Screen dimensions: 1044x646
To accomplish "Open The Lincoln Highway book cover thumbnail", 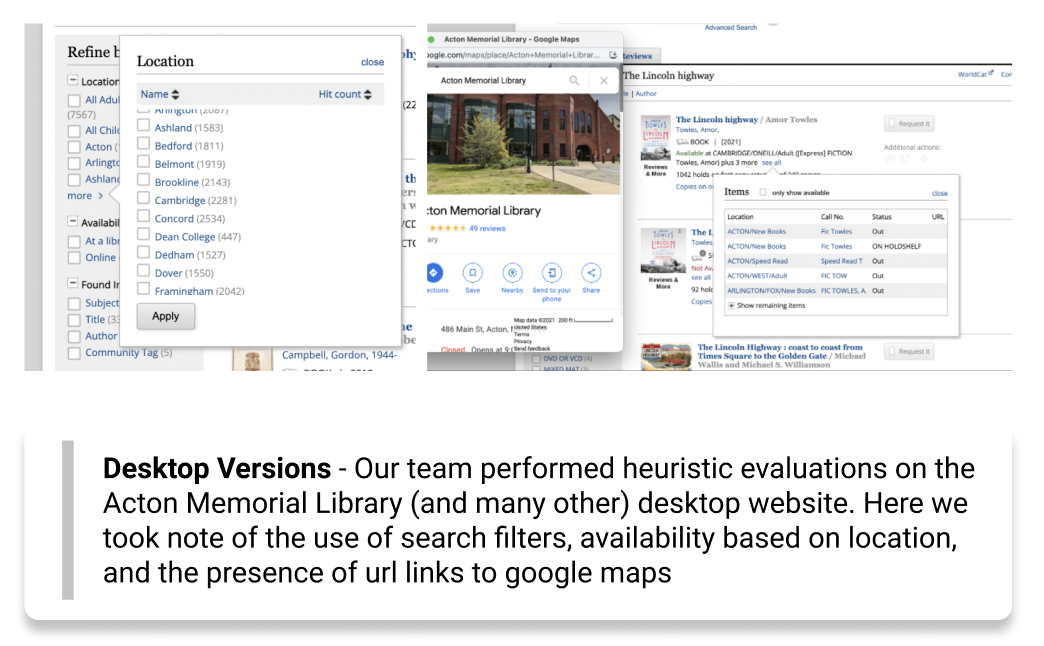I will [x=656, y=139].
